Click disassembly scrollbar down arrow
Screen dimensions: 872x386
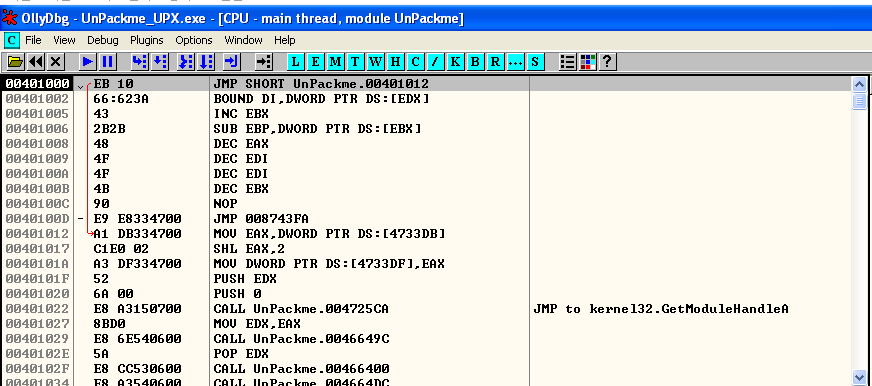point(859,377)
